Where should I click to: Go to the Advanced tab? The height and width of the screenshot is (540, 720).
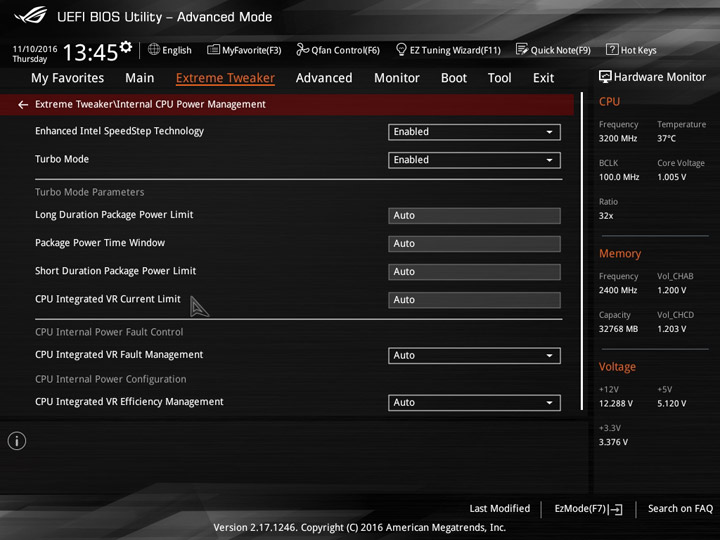(324, 78)
